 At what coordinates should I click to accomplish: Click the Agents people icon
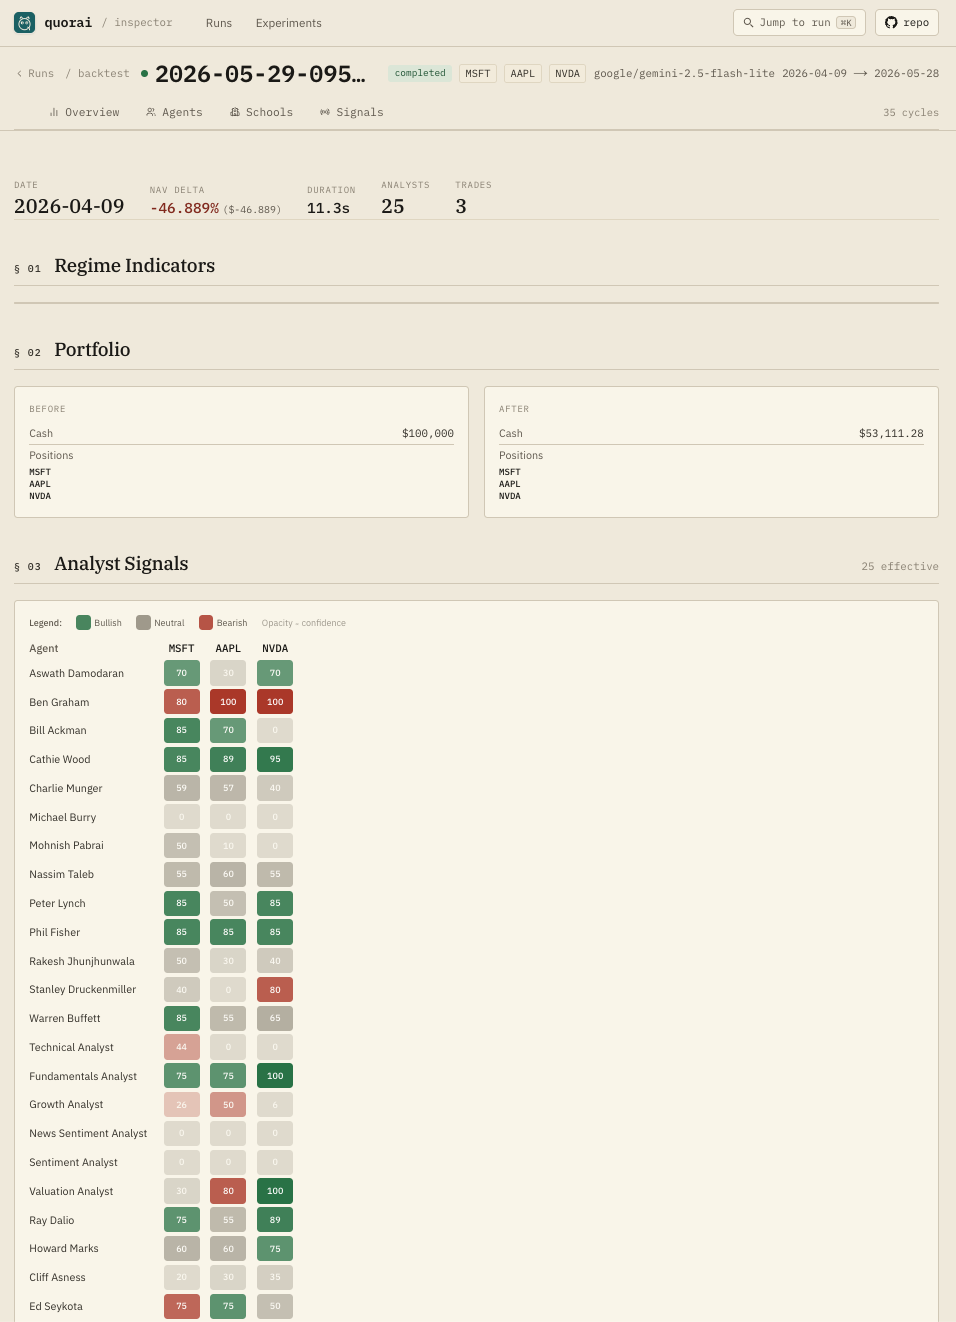coord(151,113)
